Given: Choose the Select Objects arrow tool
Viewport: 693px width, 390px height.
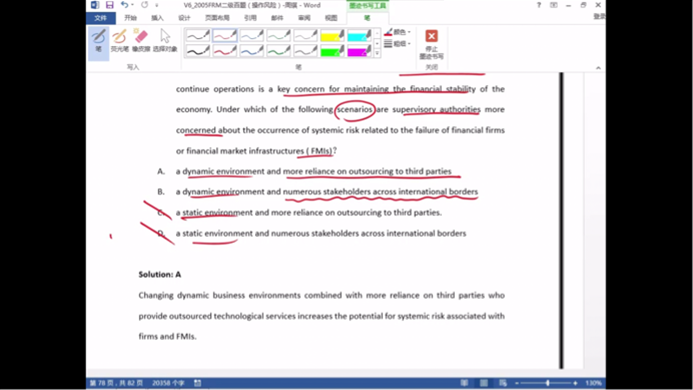Looking at the screenshot, I should point(165,40).
